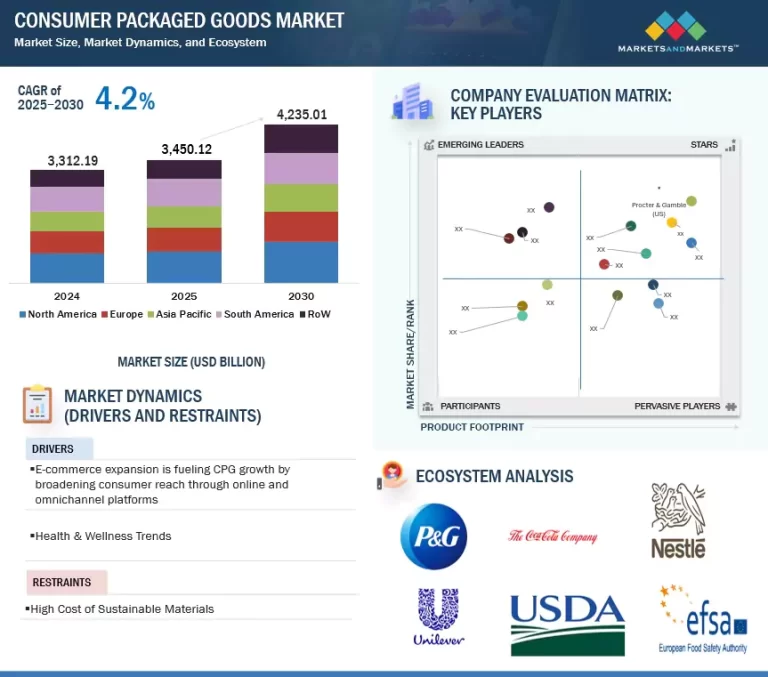The height and width of the screenshot is (677, 768).
Task: Click High Cost of Sustainable Materials text
Action: (x=122, y=608)
